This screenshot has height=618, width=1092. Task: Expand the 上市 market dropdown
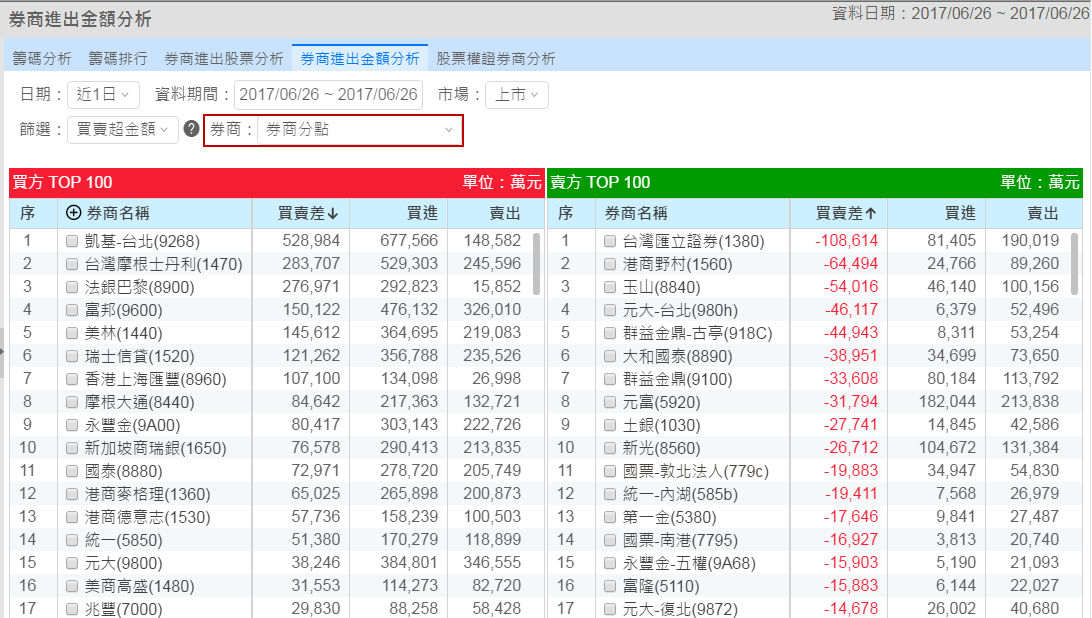516,95
